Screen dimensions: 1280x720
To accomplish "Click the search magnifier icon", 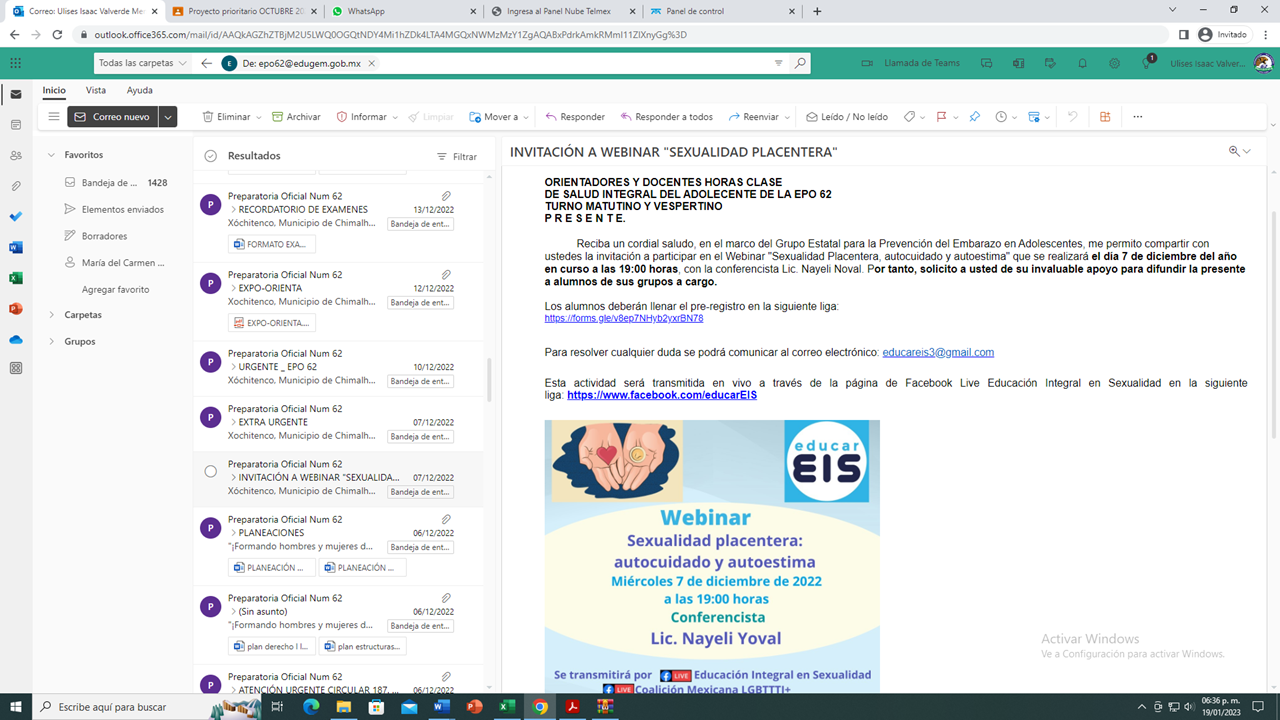I will (800, 63).
